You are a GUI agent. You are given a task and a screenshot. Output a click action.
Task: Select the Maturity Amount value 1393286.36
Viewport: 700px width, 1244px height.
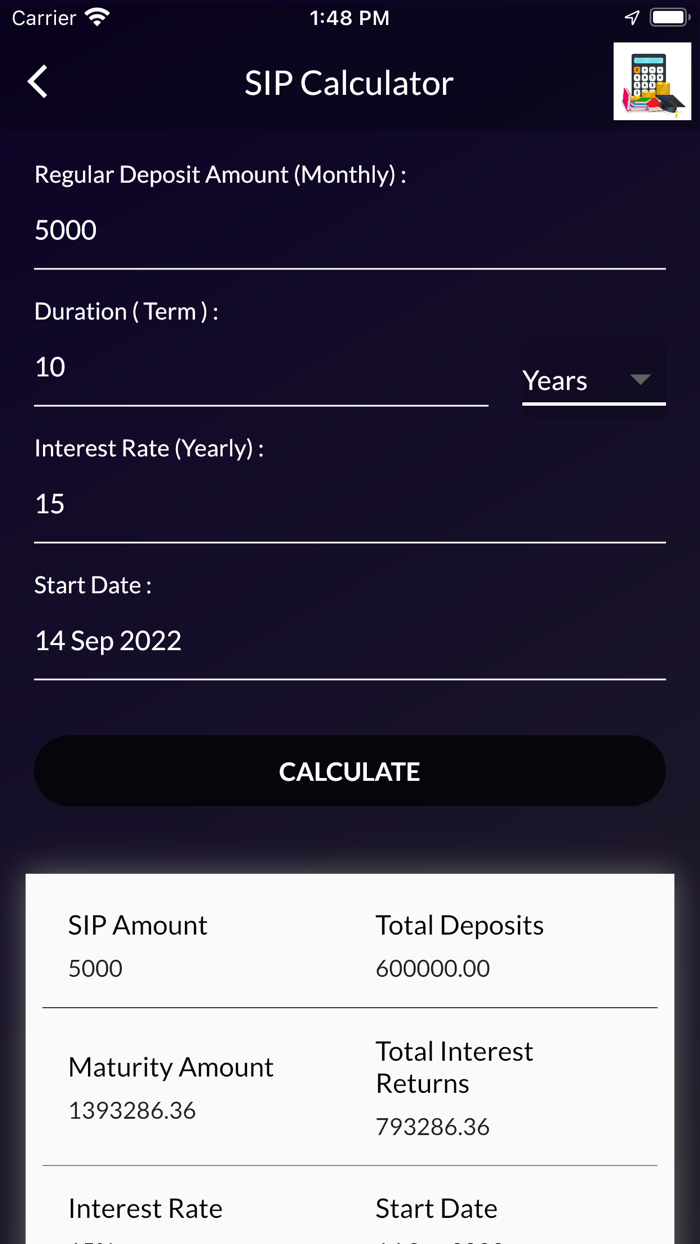[x=132, y=1111]
